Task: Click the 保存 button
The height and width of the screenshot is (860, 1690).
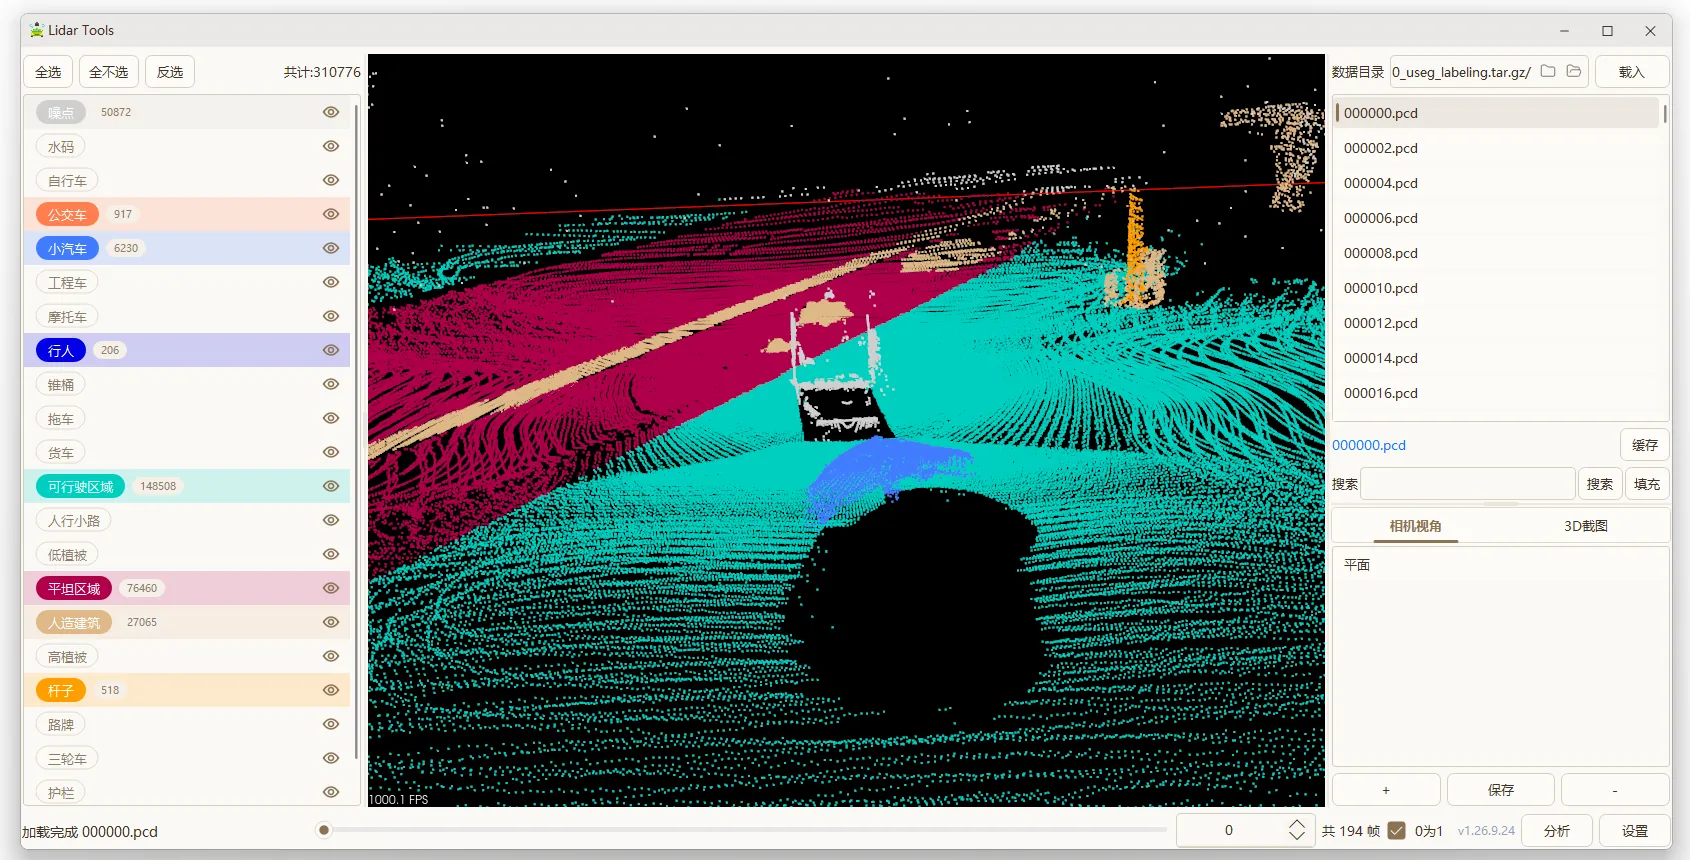Action: tap(1501, 790)
